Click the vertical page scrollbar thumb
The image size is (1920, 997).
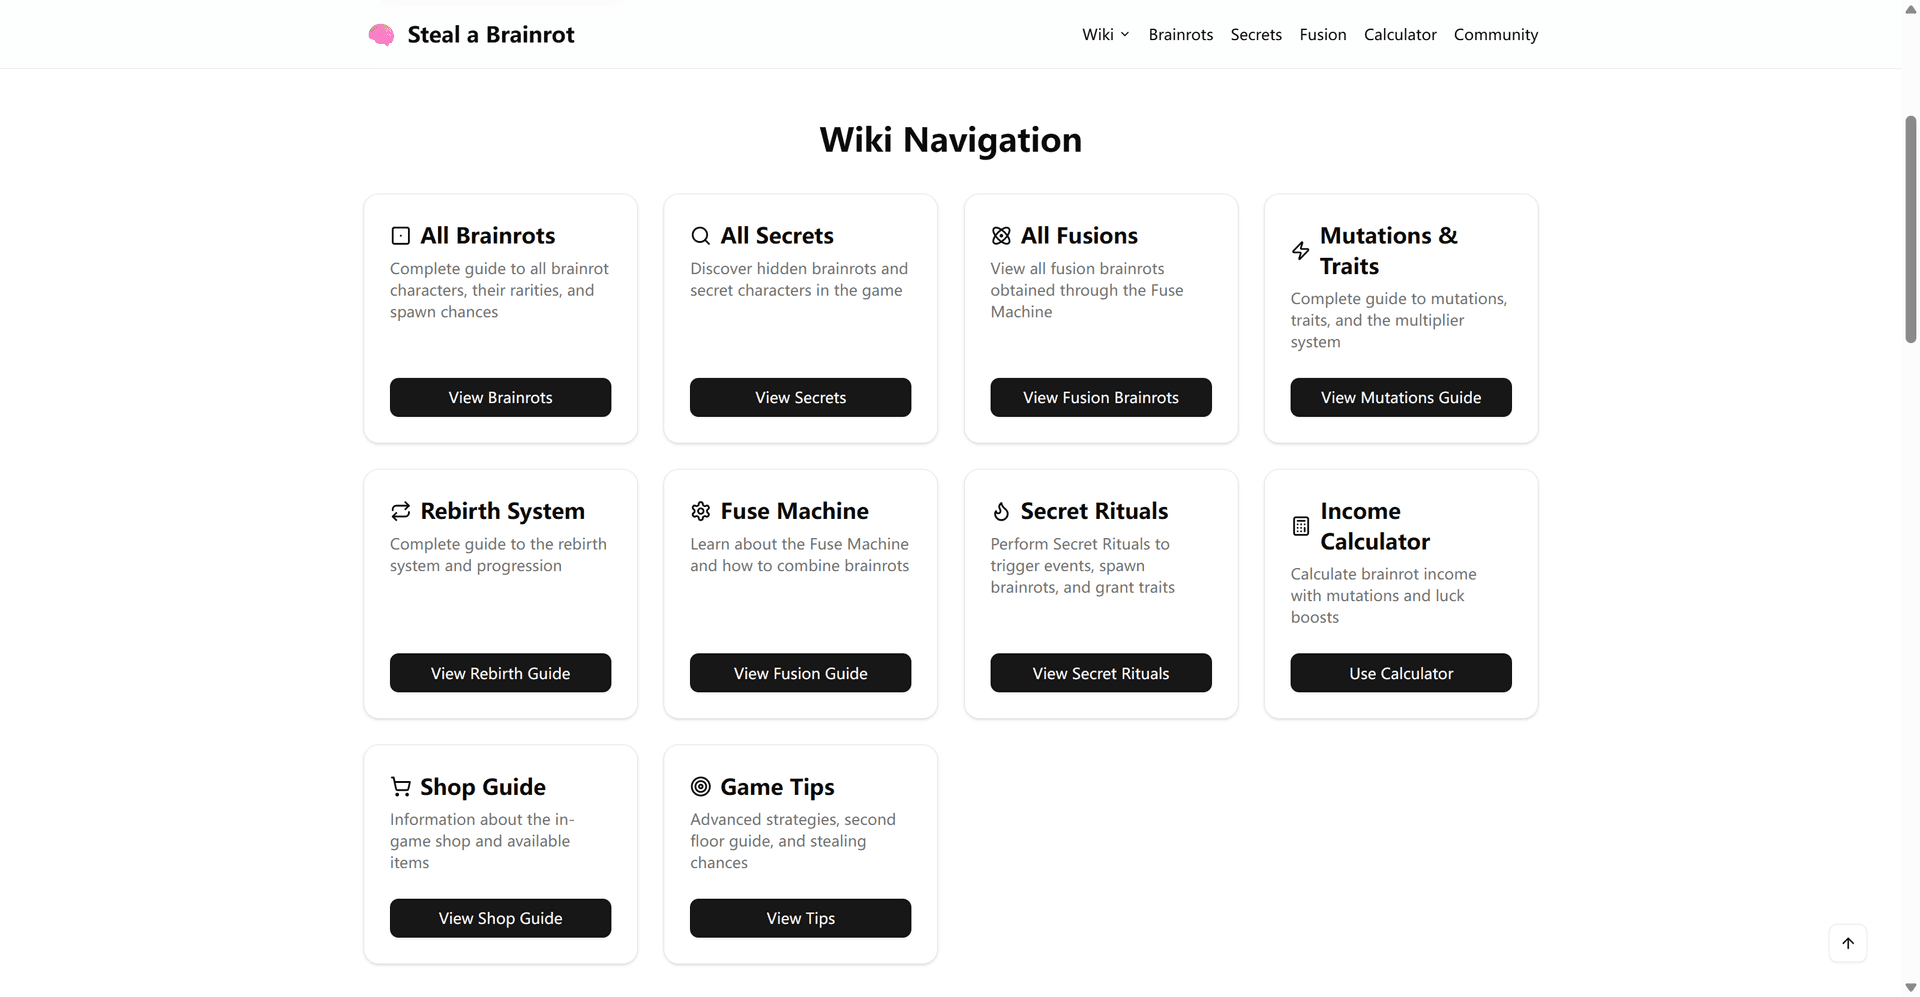click(x=1910, y=230)
